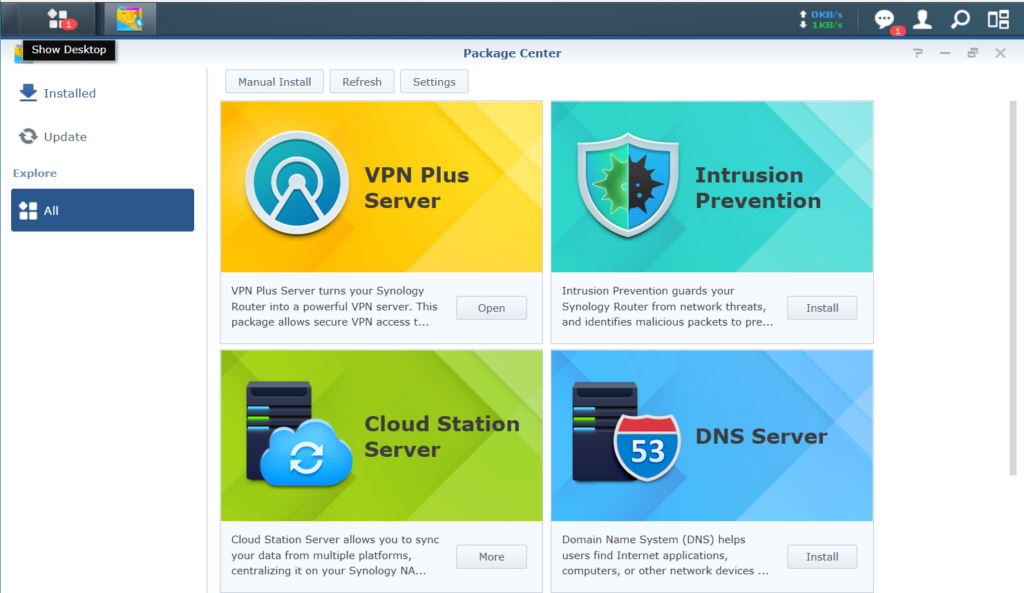Click the VPN Plus Server description text
The image size is (1024, 593).
point(334,306)
